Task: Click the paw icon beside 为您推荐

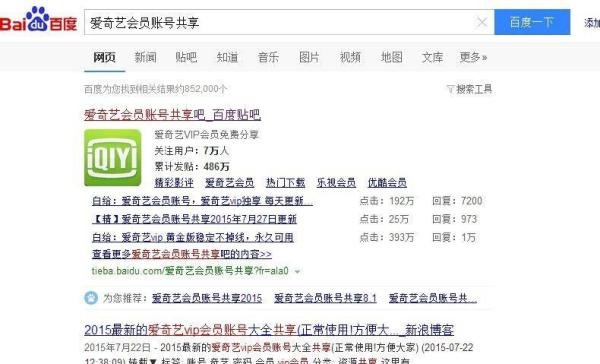Action: click(91, 298)
